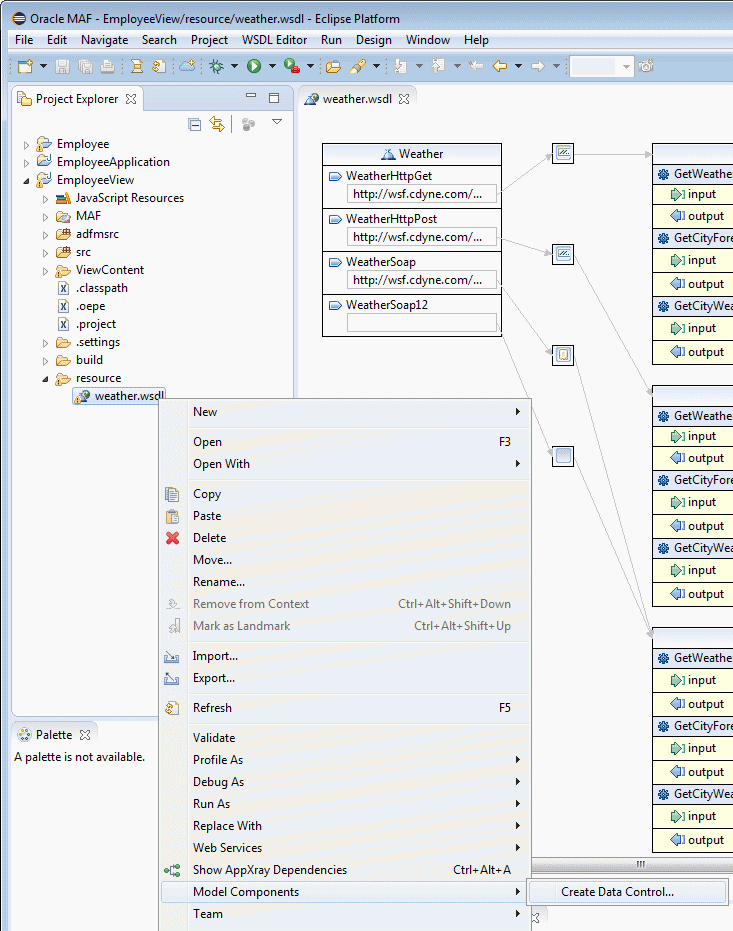Click Collapse All in Project Explorer
Screen dimensions: 733x931
195,124
